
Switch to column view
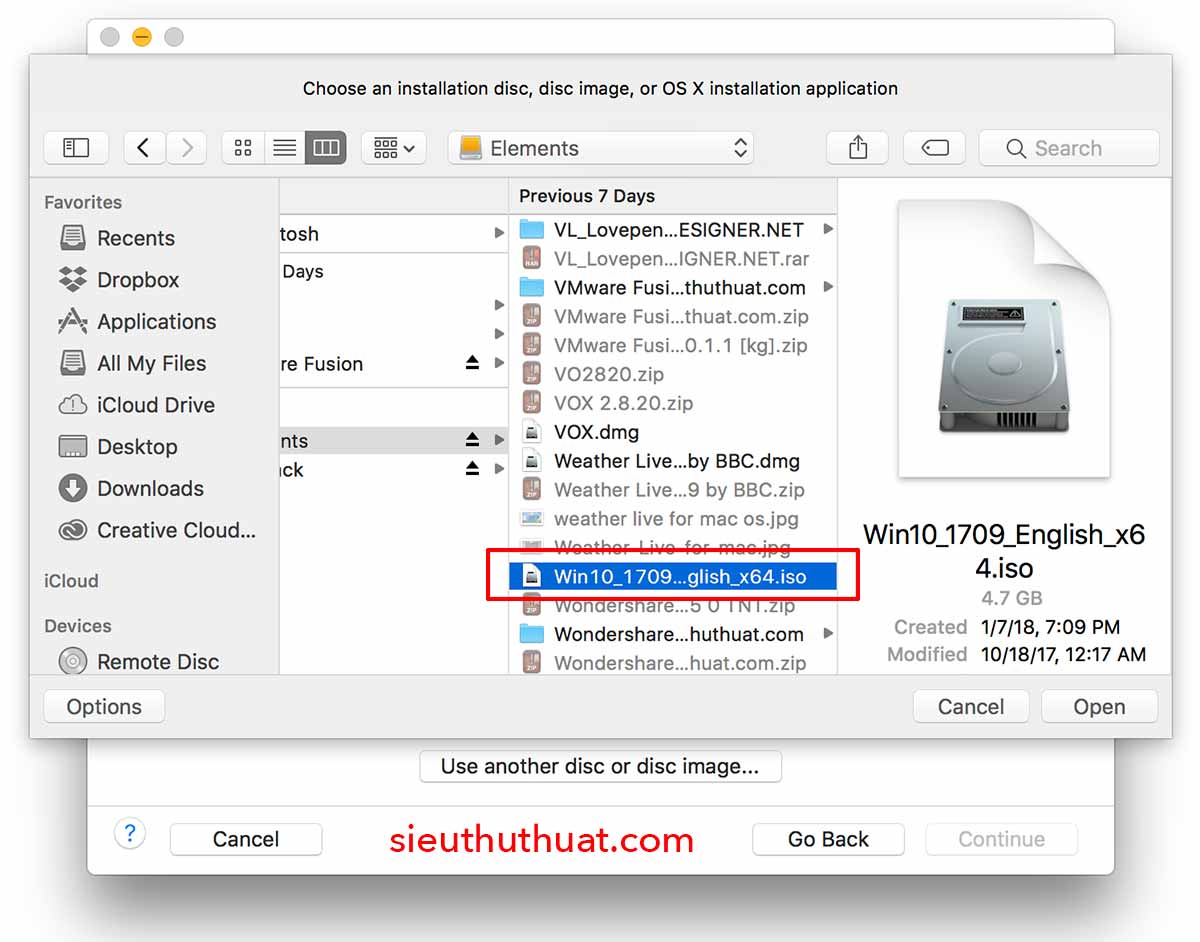pos(326,148)
